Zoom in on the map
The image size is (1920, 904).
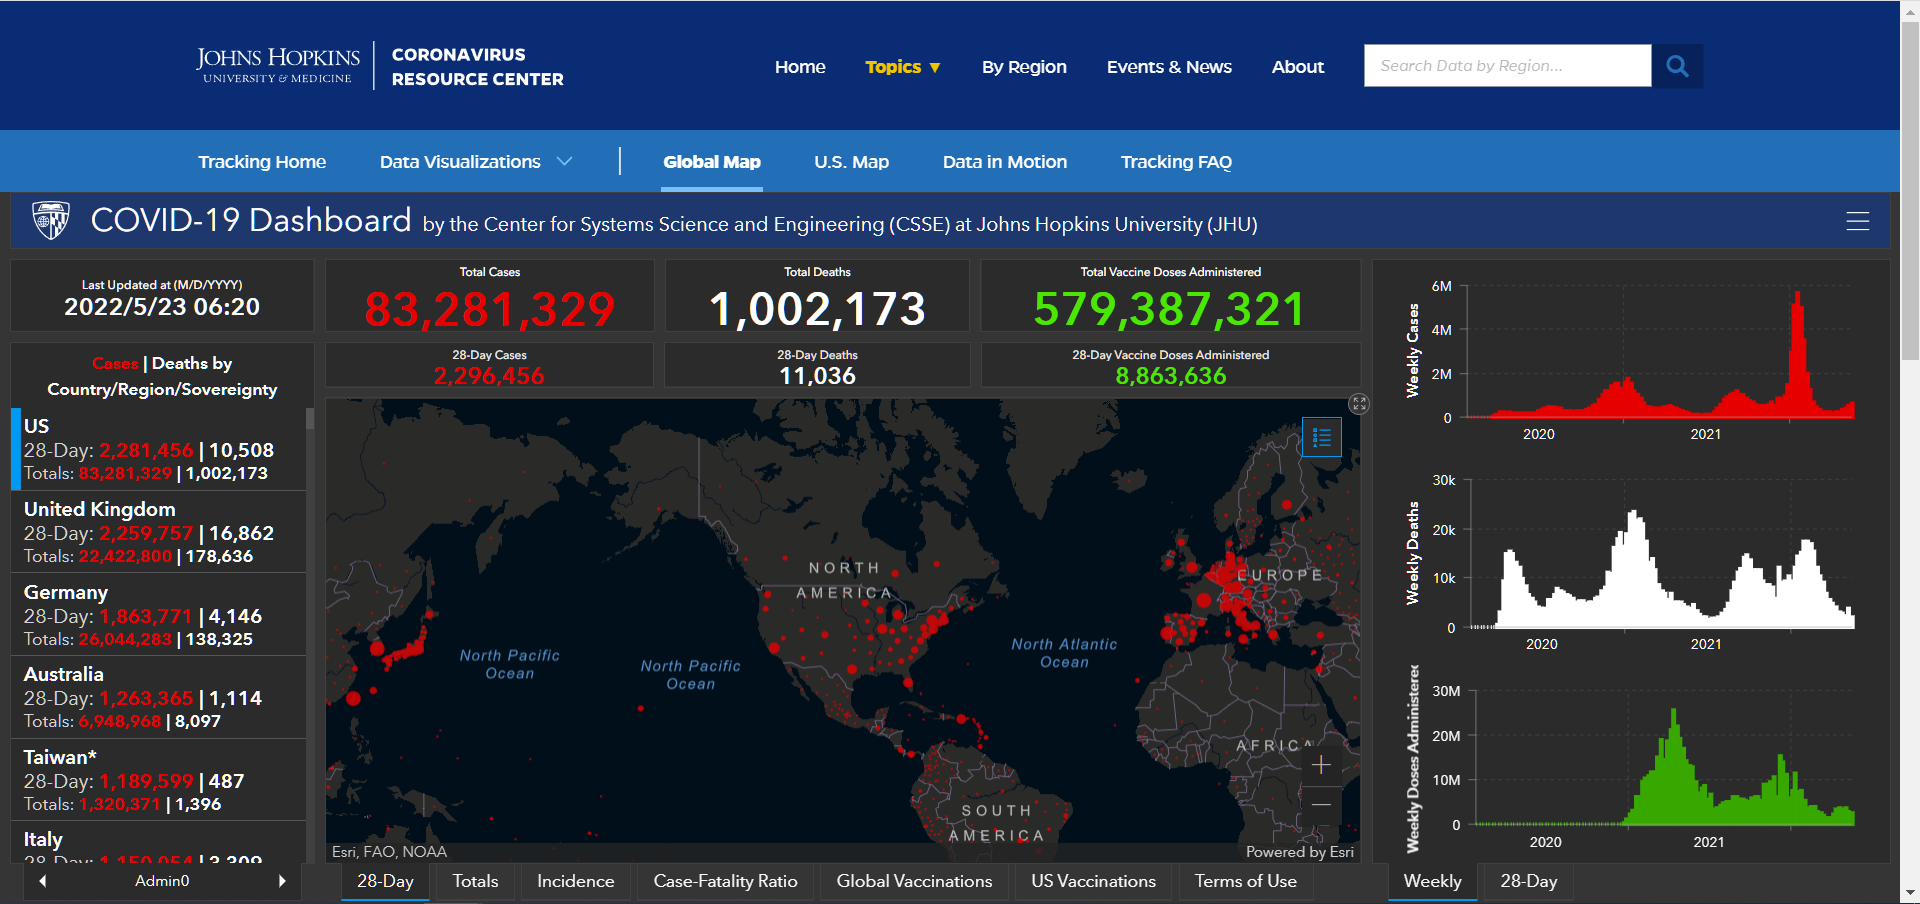tap(1321, 765)
